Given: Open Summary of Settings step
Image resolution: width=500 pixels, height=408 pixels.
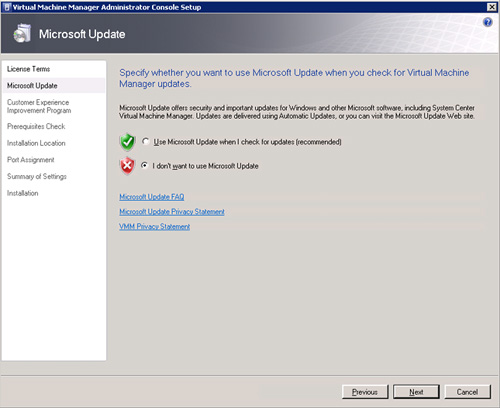Looking at the screenshot, I should 37,176.
